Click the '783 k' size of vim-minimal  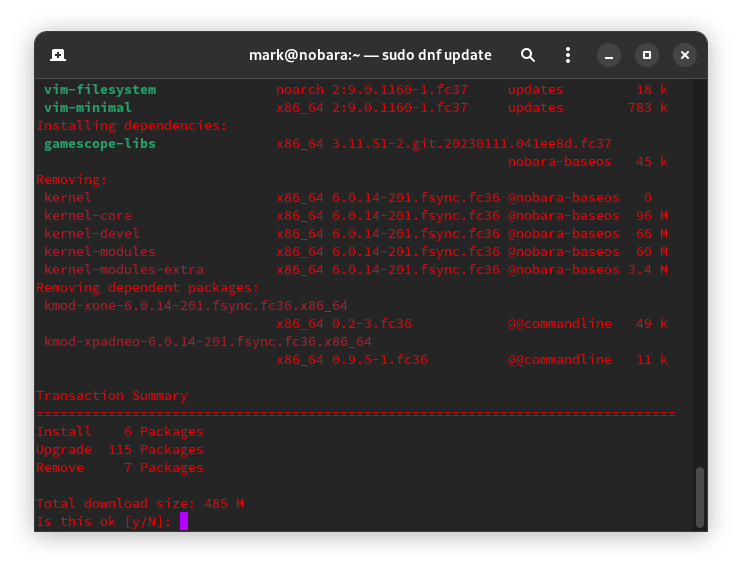pos(648,107)
